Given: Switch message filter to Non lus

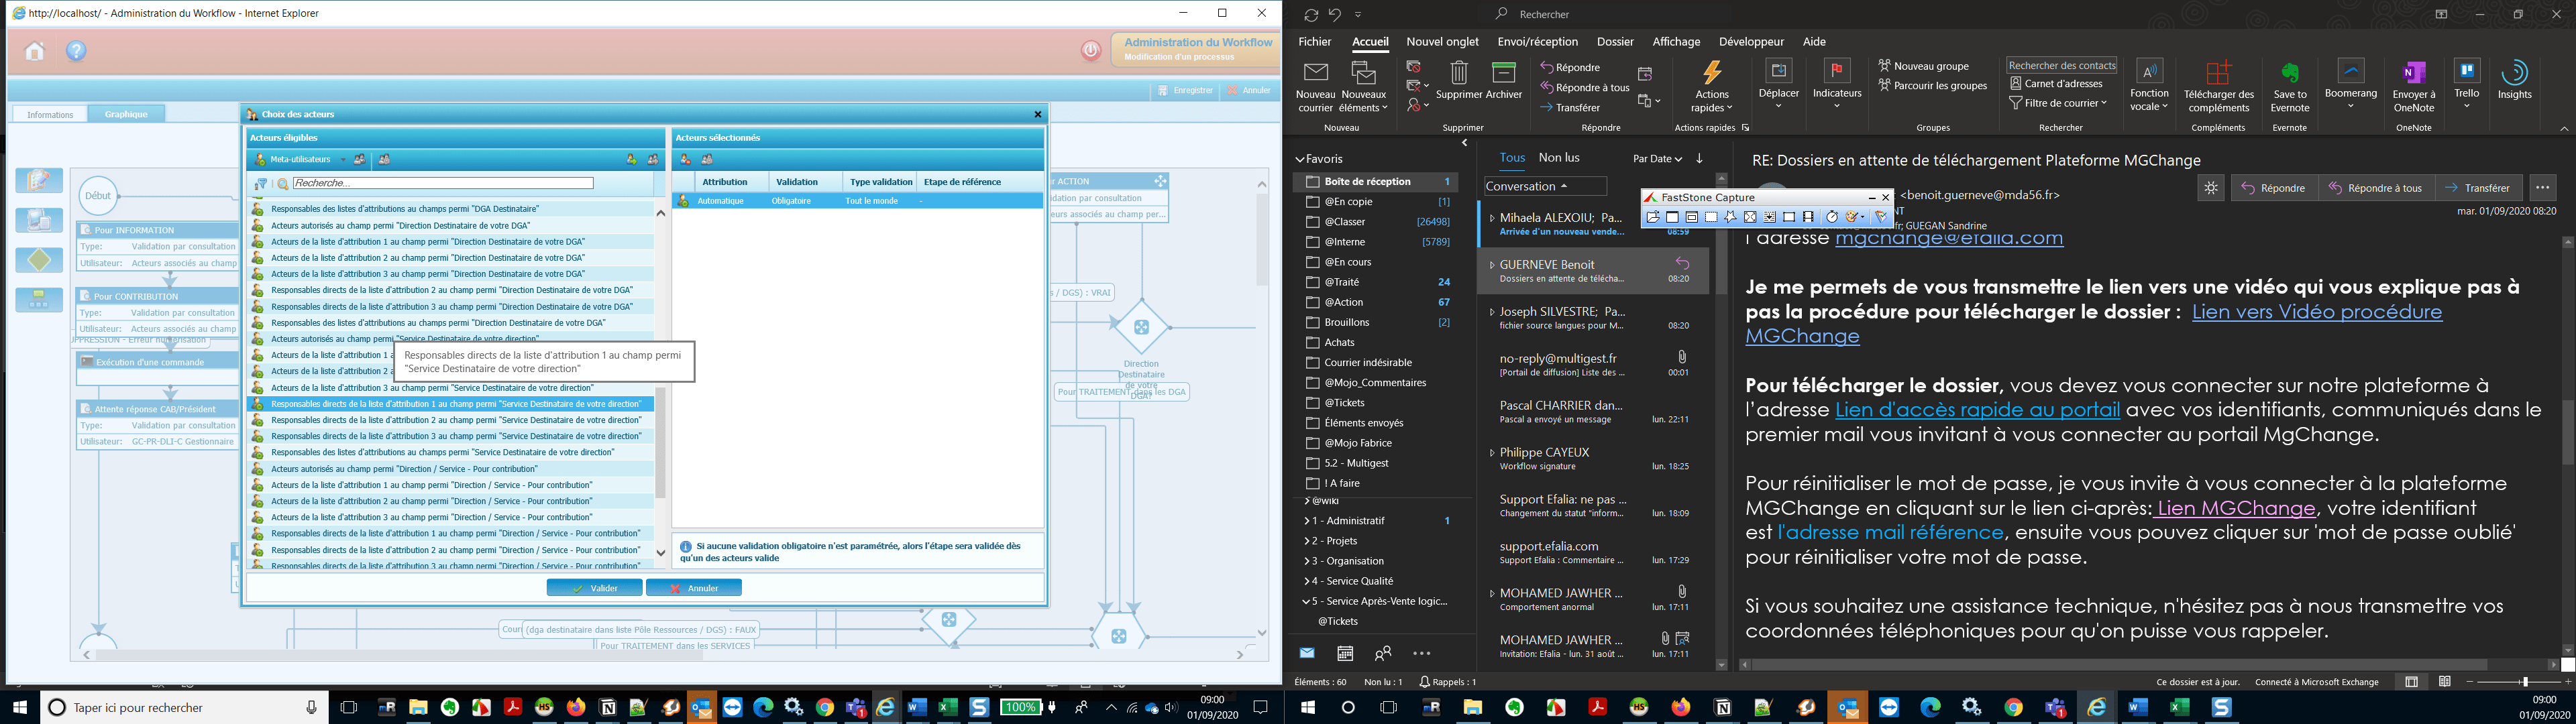Looking at the screenshot, I should (x=1558, y=158).
